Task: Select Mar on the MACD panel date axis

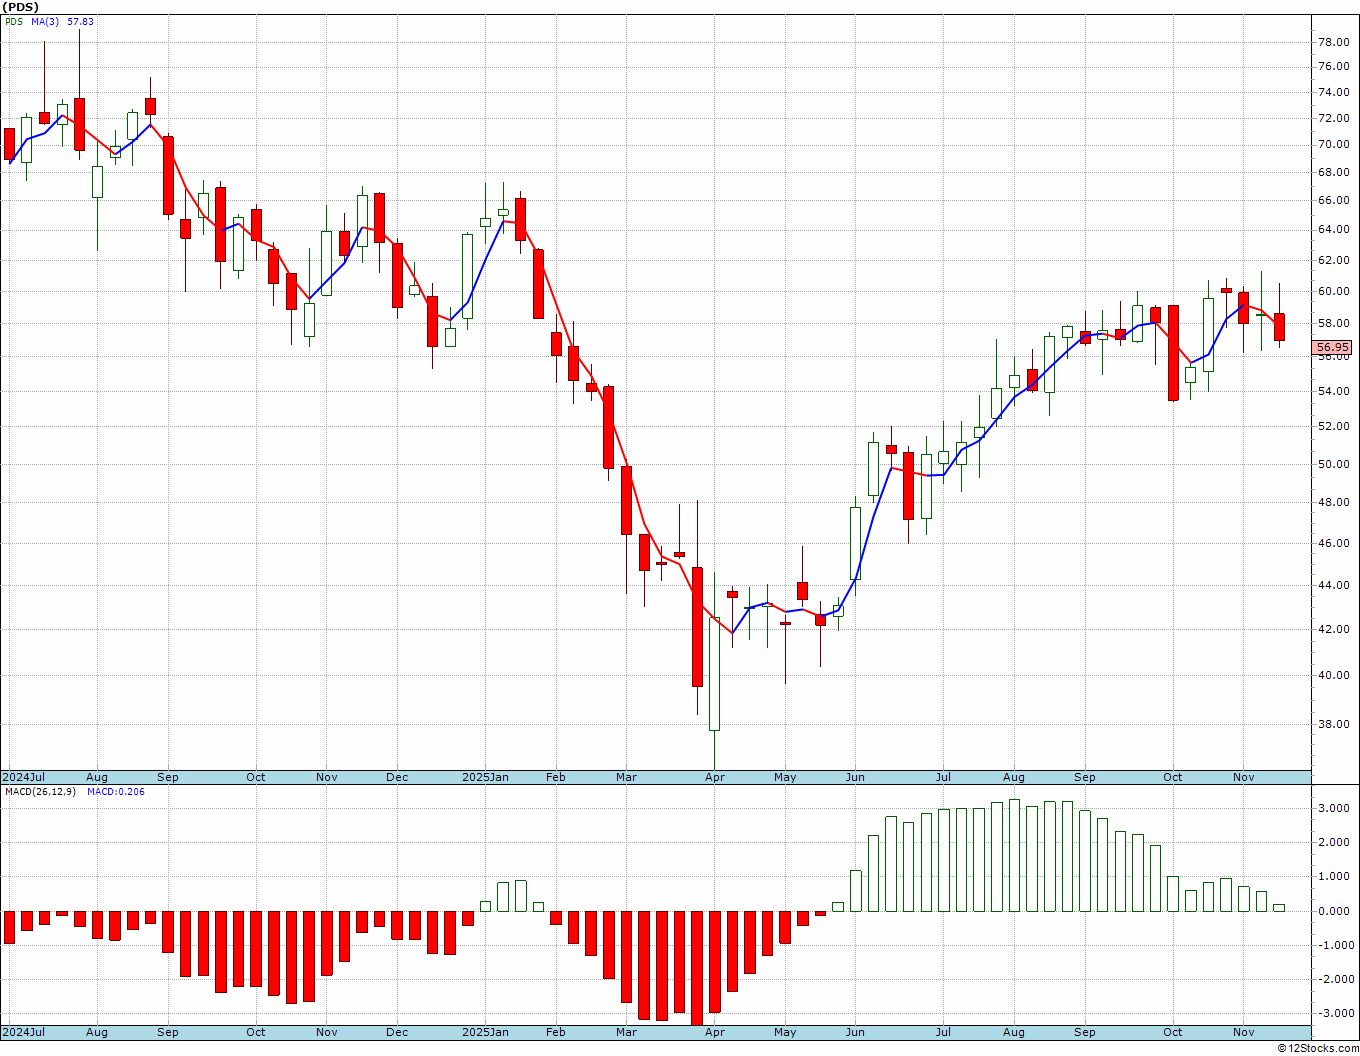Action: (x=626, y=1032)
